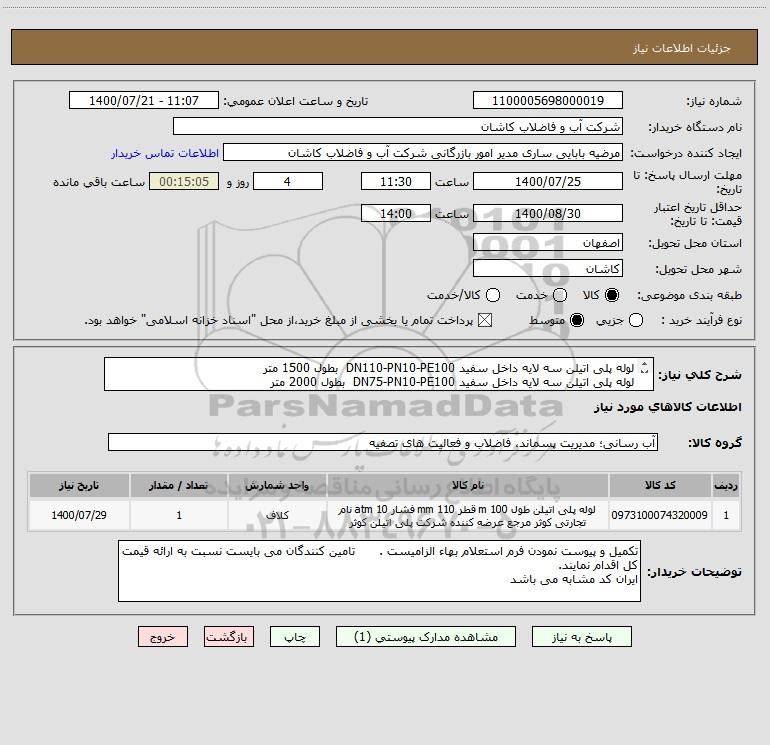The width and height of the screenshot is (770, 745).
Task: Click the چاپ print button
Action: (x=295, y=637)
